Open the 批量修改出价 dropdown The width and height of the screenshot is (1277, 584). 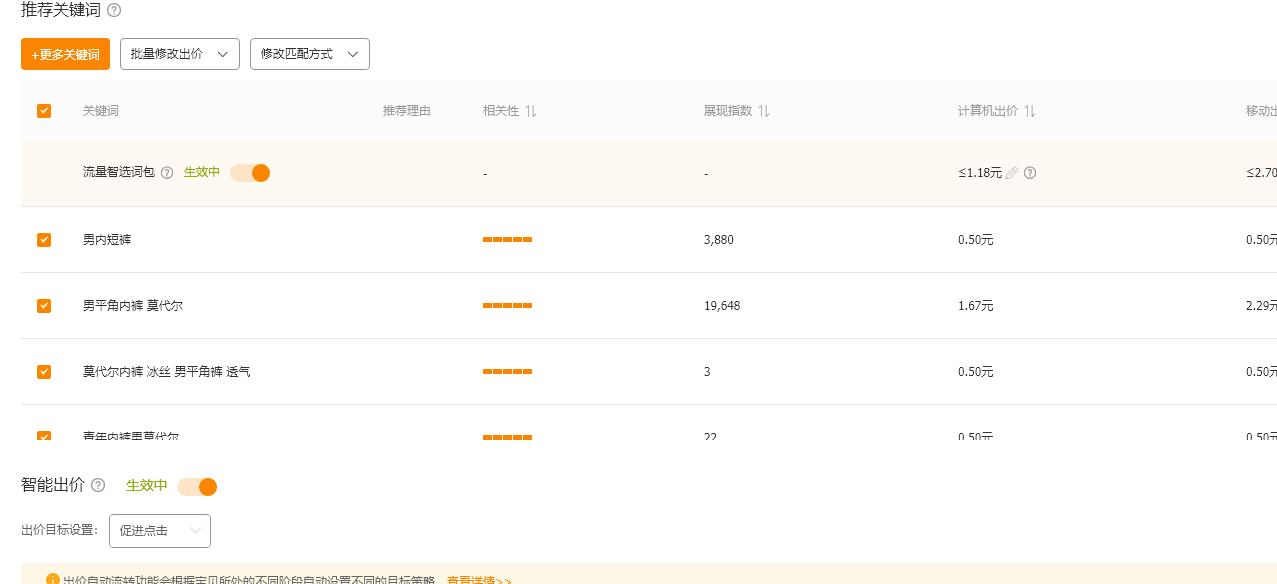180,54
